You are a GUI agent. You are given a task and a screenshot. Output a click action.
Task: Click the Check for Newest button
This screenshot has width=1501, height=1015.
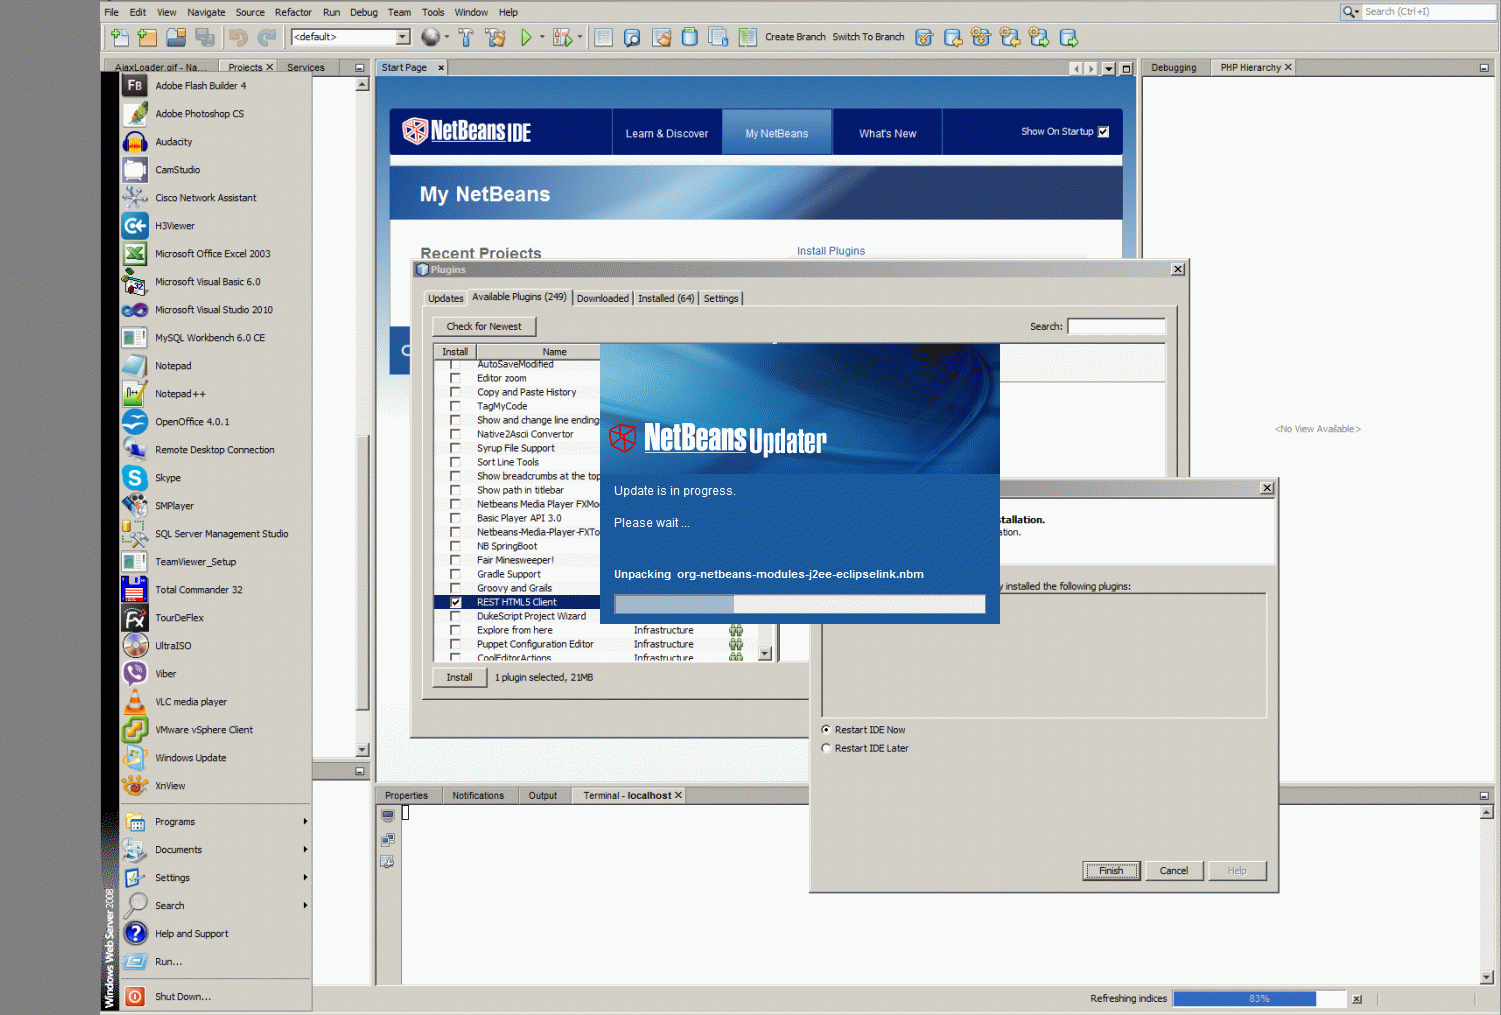pyautogui.click(x=484, y=326)
